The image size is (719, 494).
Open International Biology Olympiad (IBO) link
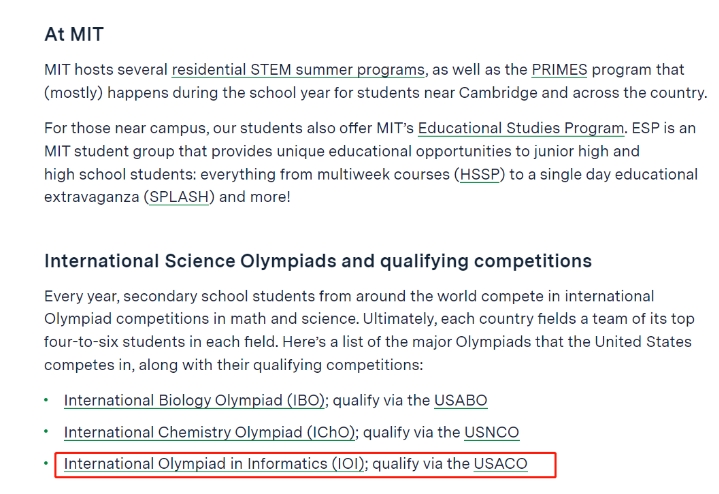pyautogui.click(x=194, y=400)
